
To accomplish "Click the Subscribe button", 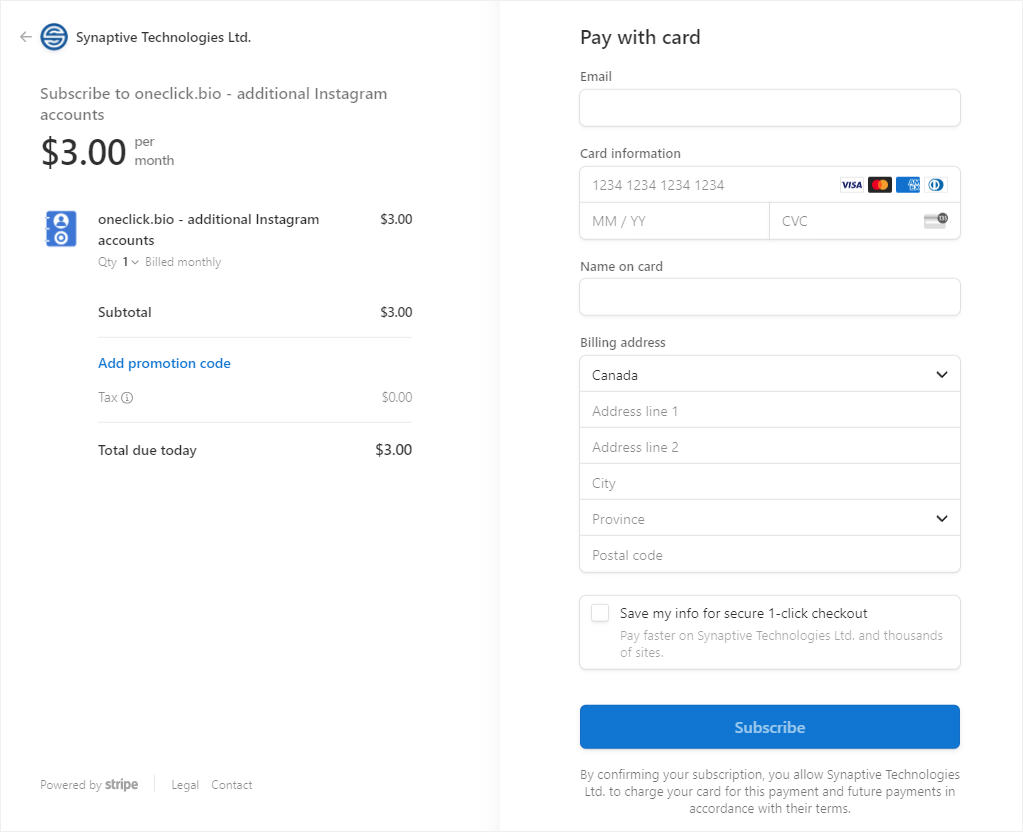I will [770, 727].
